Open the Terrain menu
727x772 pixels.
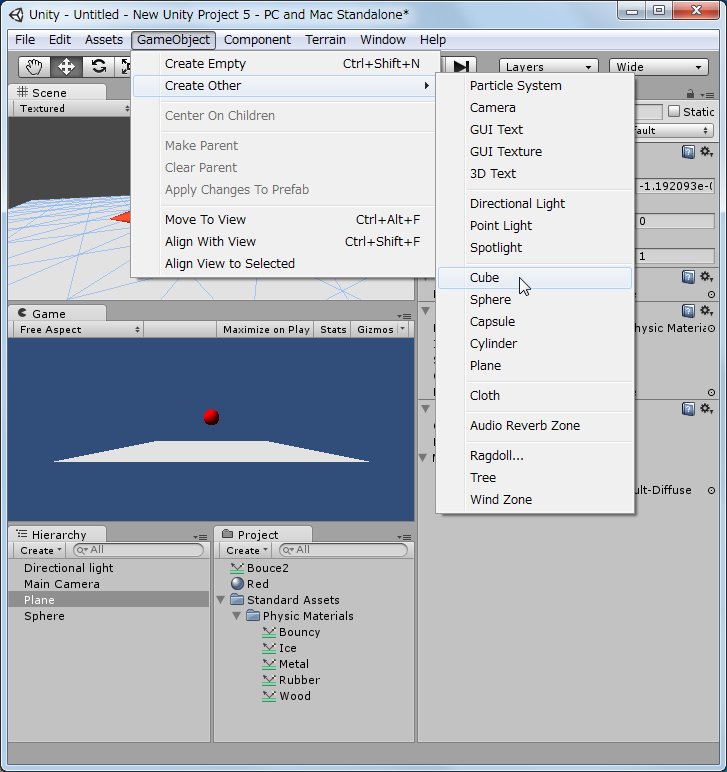325,39
